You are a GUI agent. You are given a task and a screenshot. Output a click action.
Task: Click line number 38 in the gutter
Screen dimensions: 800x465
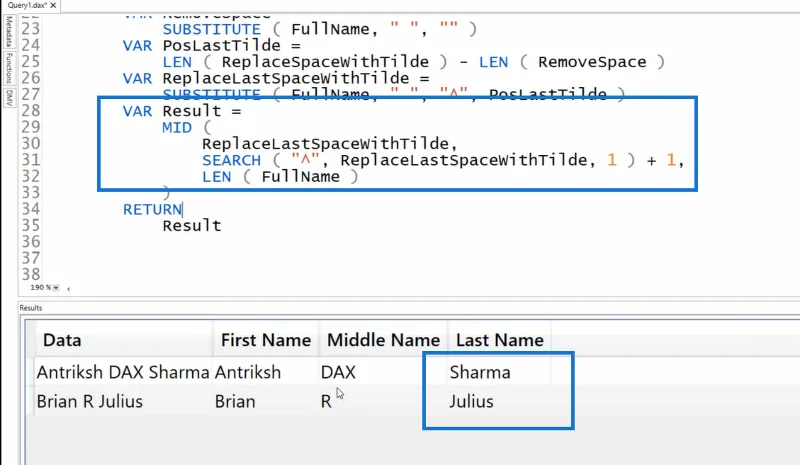[x=31, y=274]
